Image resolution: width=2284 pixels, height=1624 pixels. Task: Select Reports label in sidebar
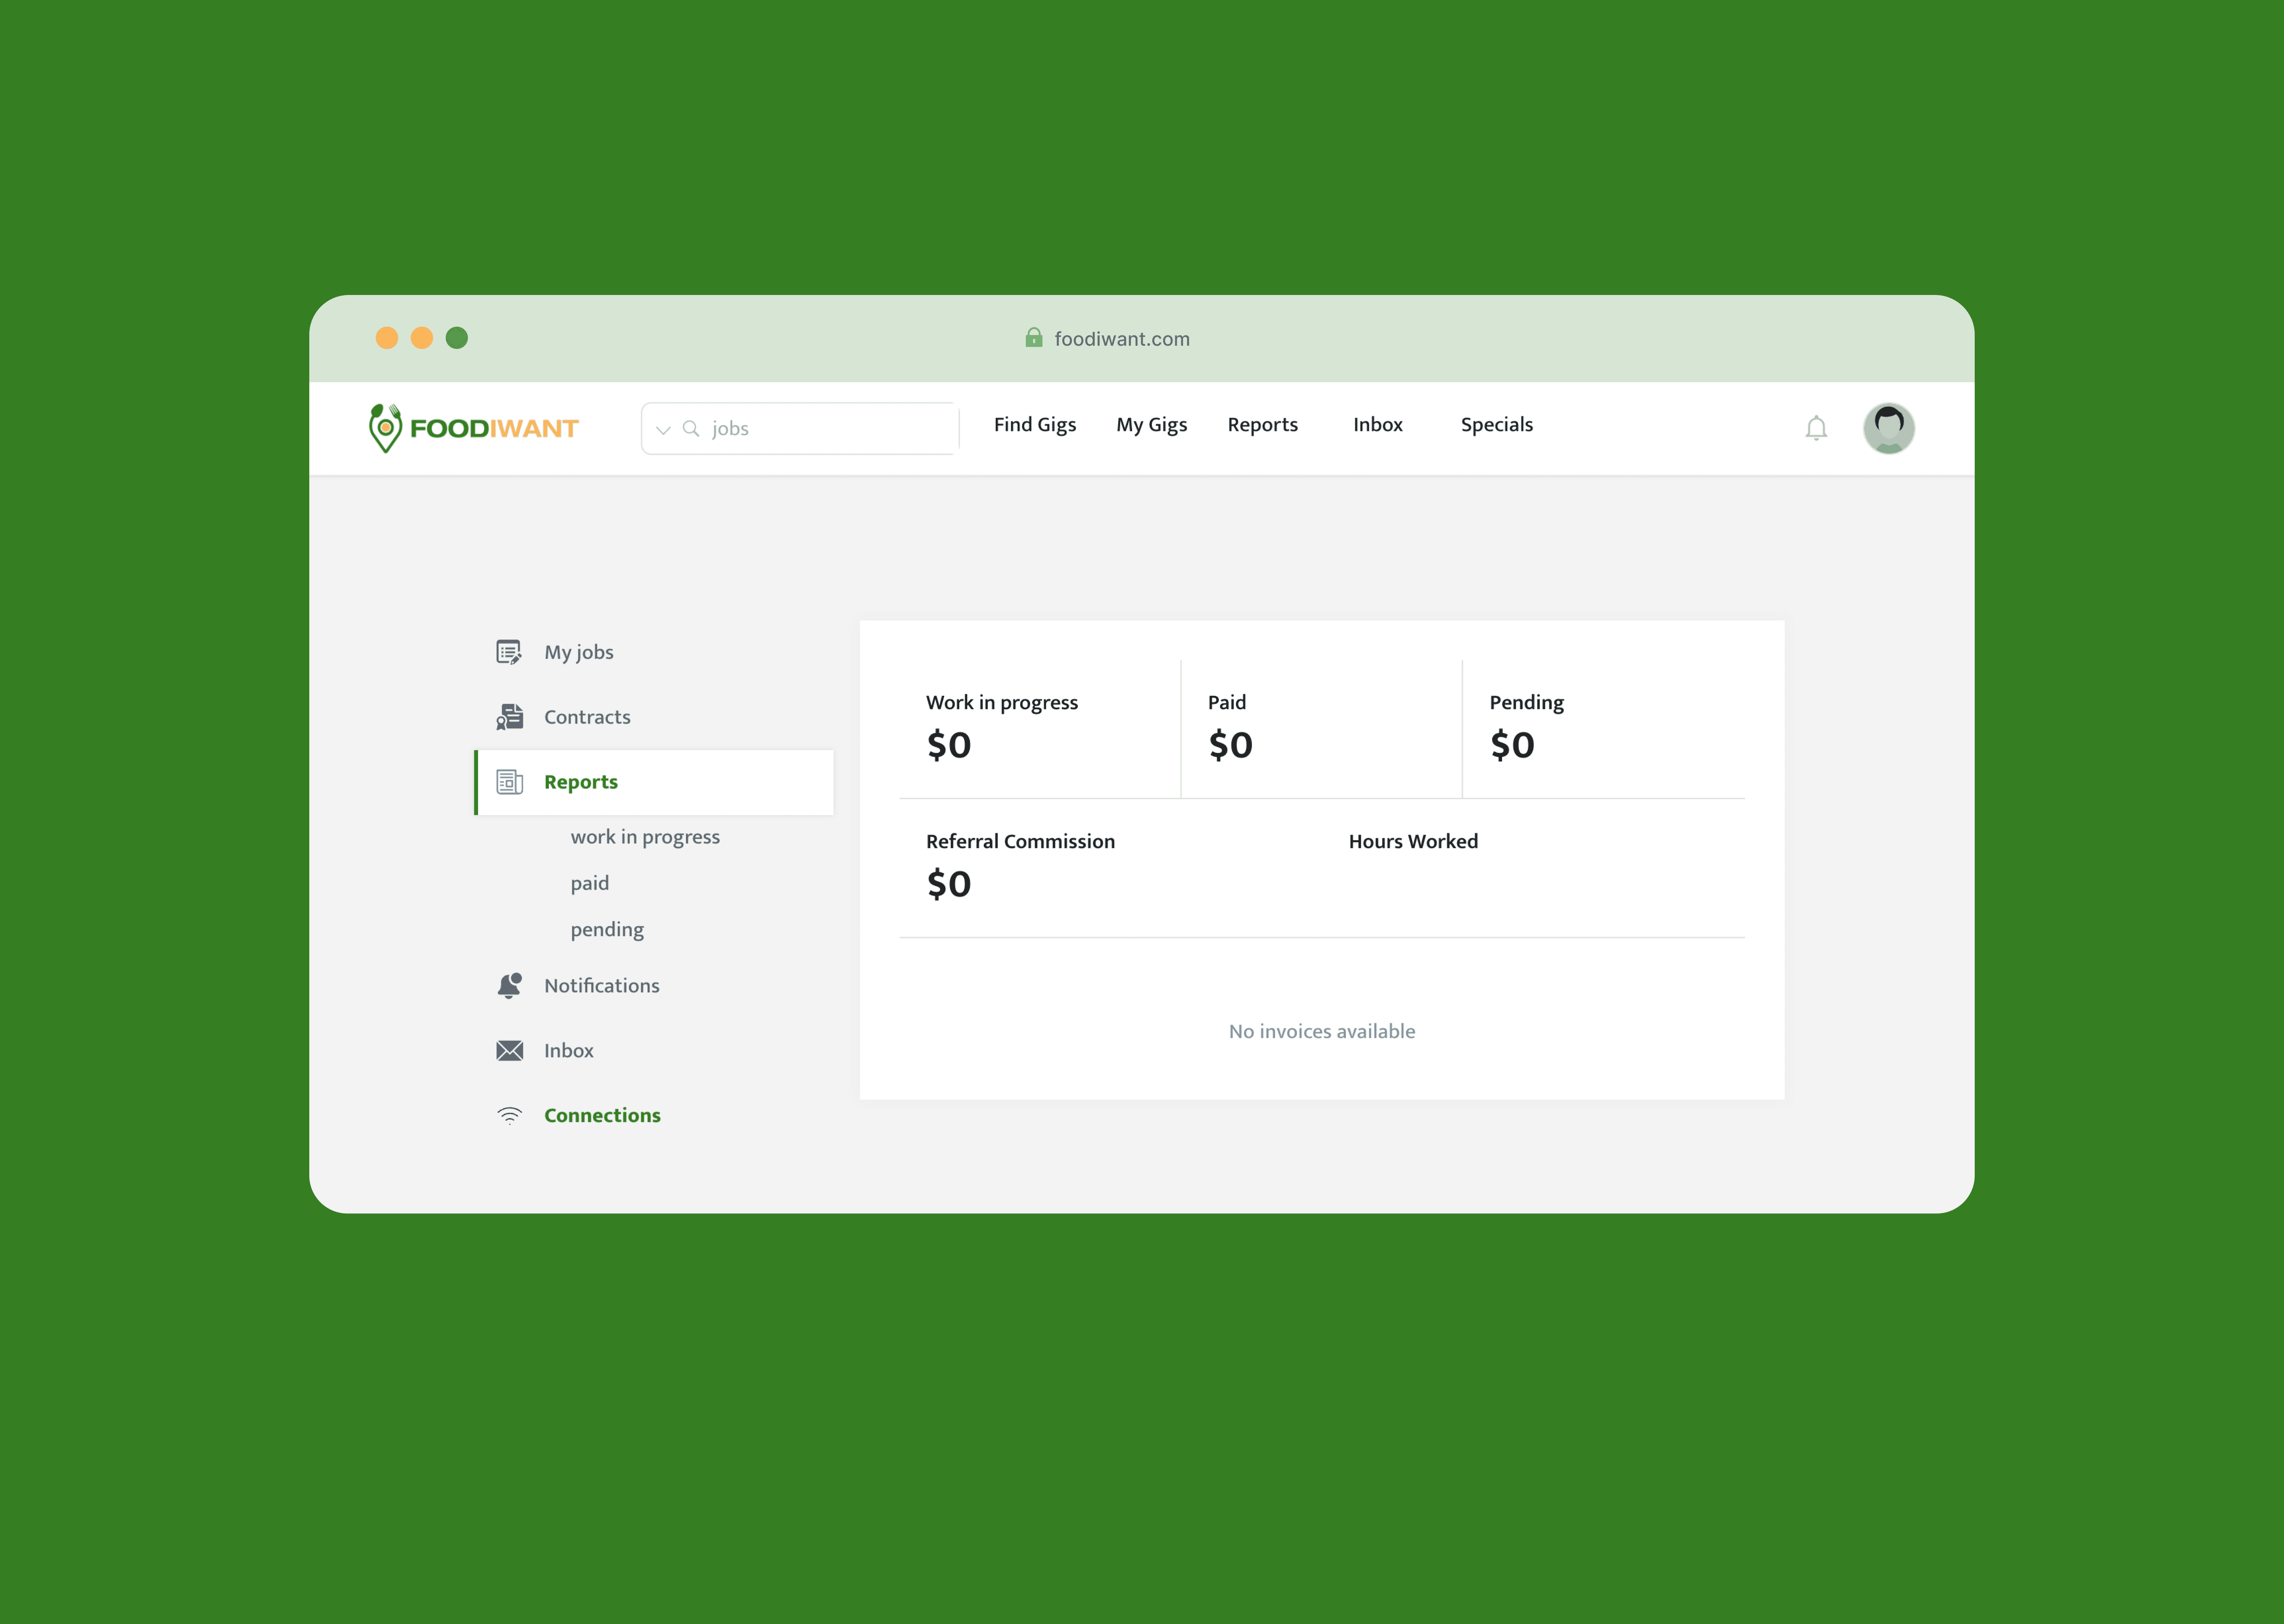tap(581, 782)
